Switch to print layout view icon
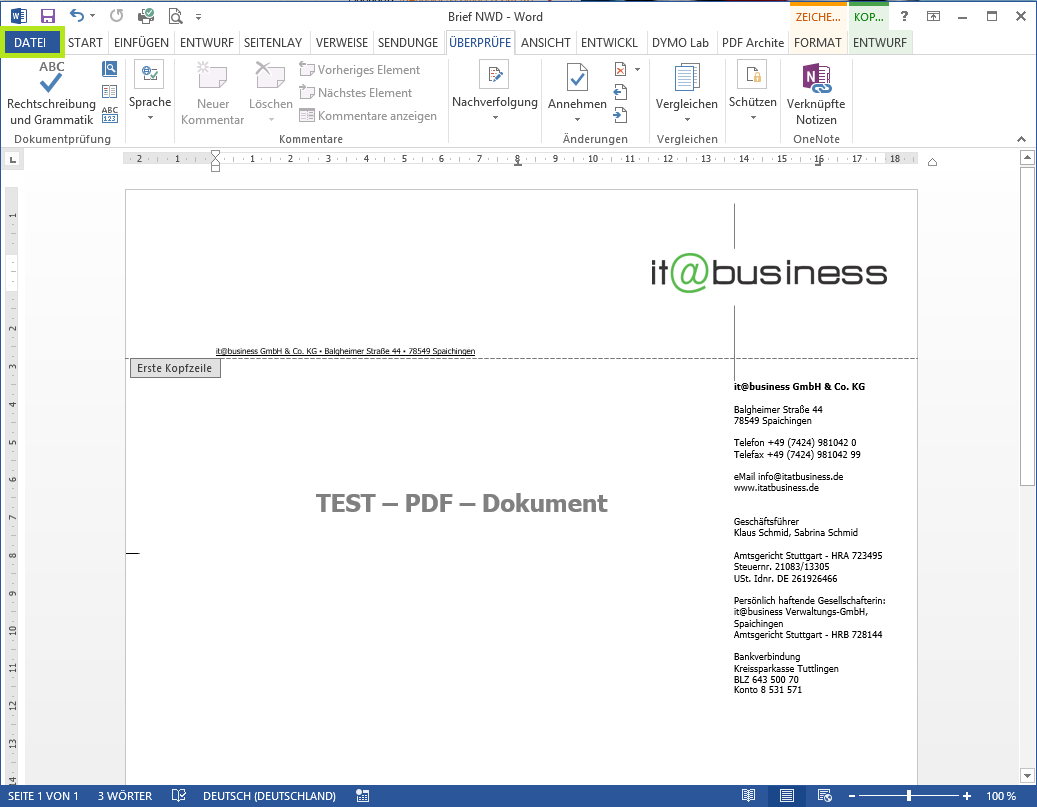This screenshot has width=1037, height=807. pyautogui.click(x=786, y=795)
